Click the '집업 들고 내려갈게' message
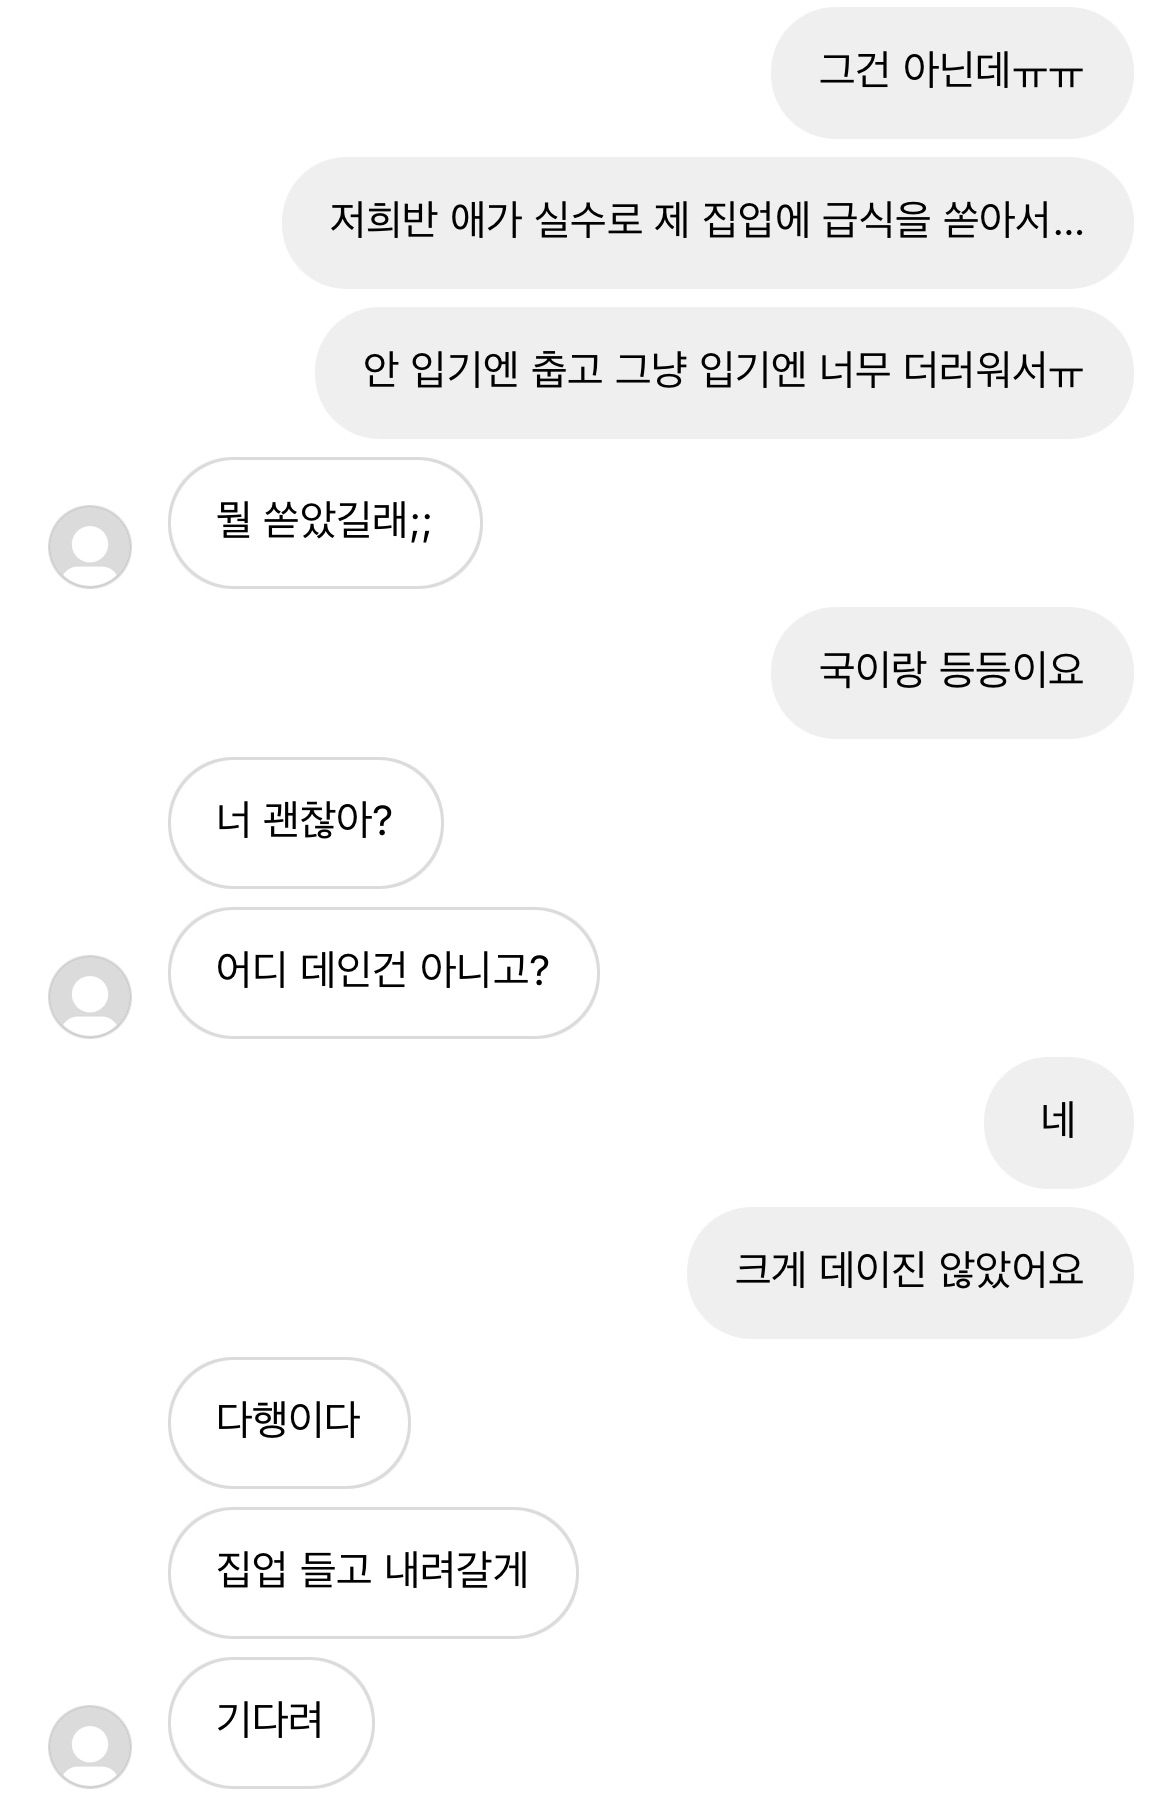The width and height of the screenshot is (1170, 1794). (x=372, y=1572)
